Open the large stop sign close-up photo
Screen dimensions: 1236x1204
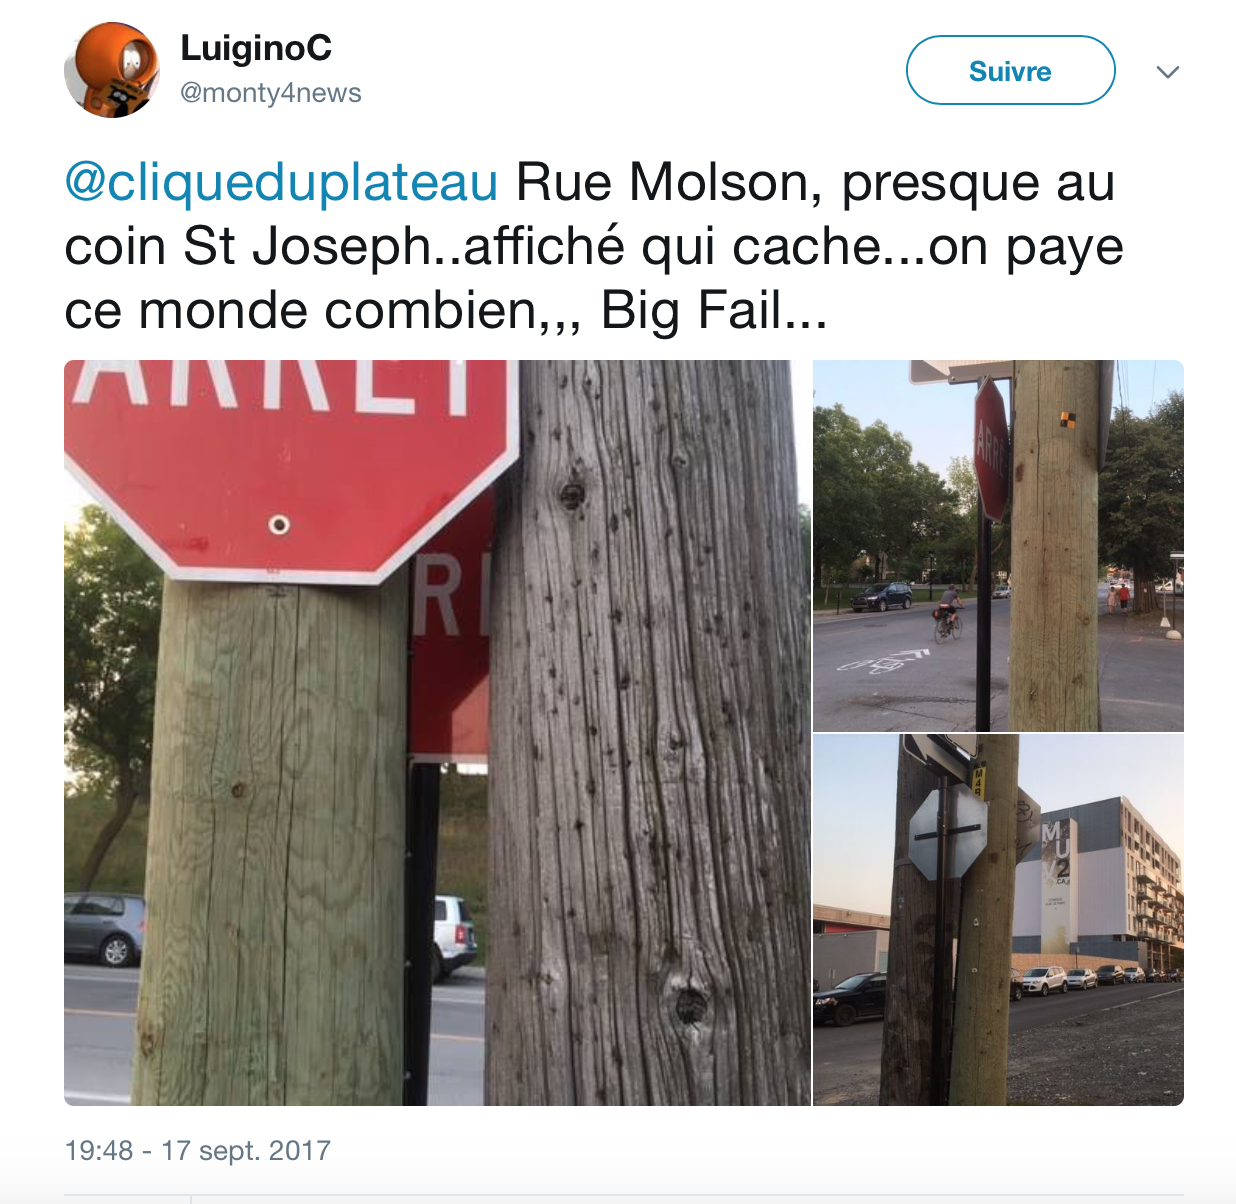point(437,732)
